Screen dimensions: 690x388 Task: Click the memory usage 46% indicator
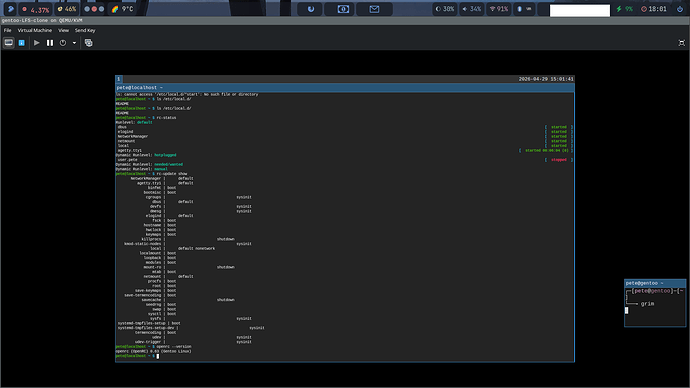pos(67,9)
